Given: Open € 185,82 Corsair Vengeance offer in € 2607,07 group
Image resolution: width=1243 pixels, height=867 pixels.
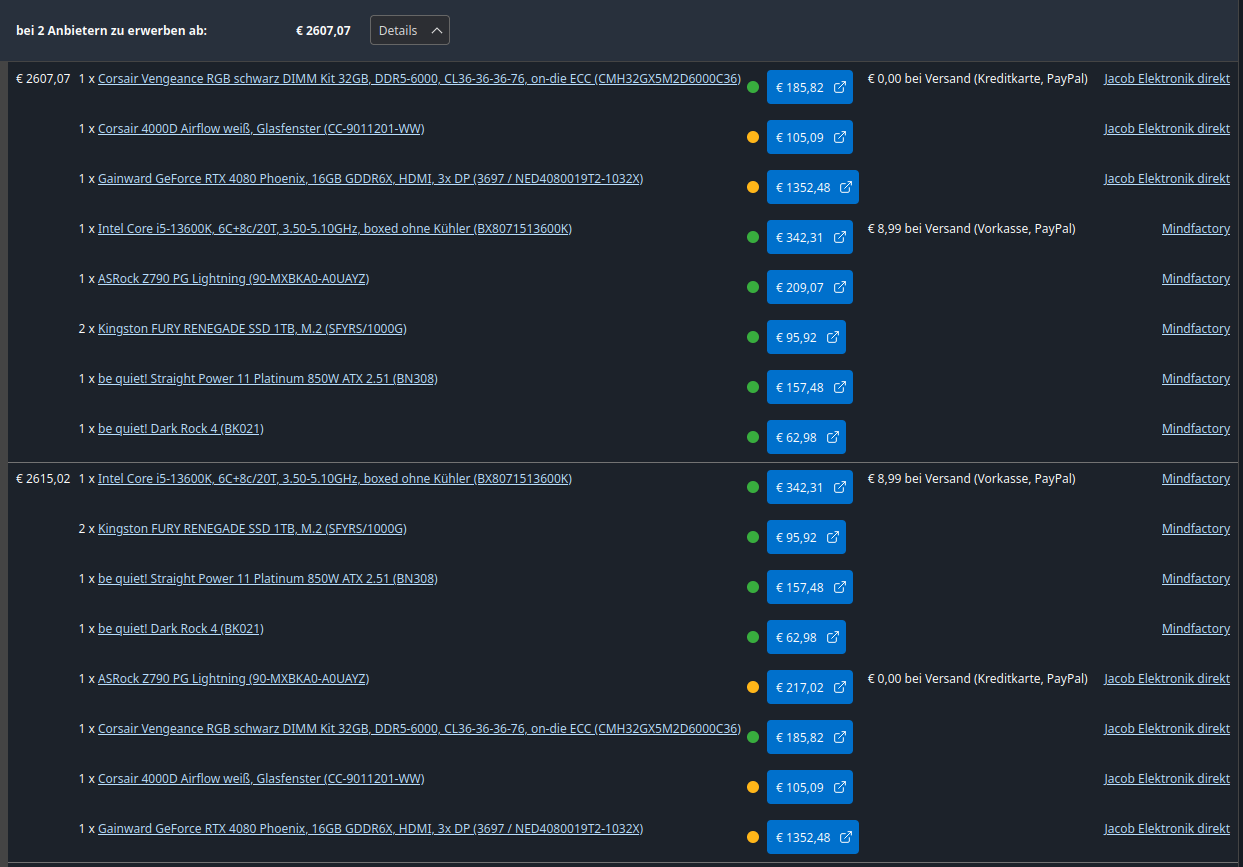Looking at the screenshot, I should click(810, 87).
